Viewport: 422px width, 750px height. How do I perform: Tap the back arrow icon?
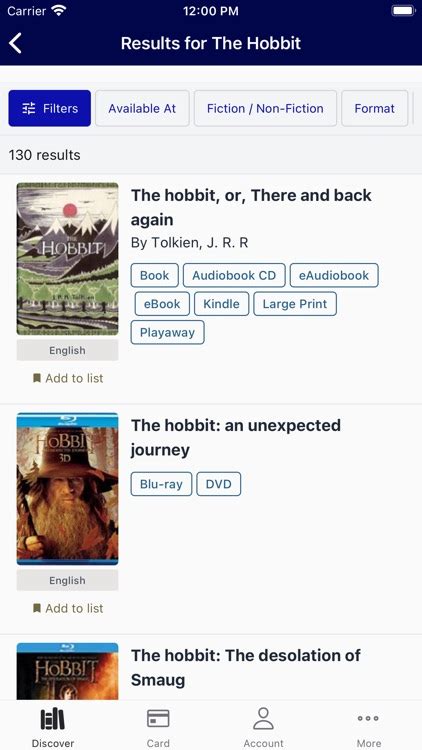coord(15,44)
